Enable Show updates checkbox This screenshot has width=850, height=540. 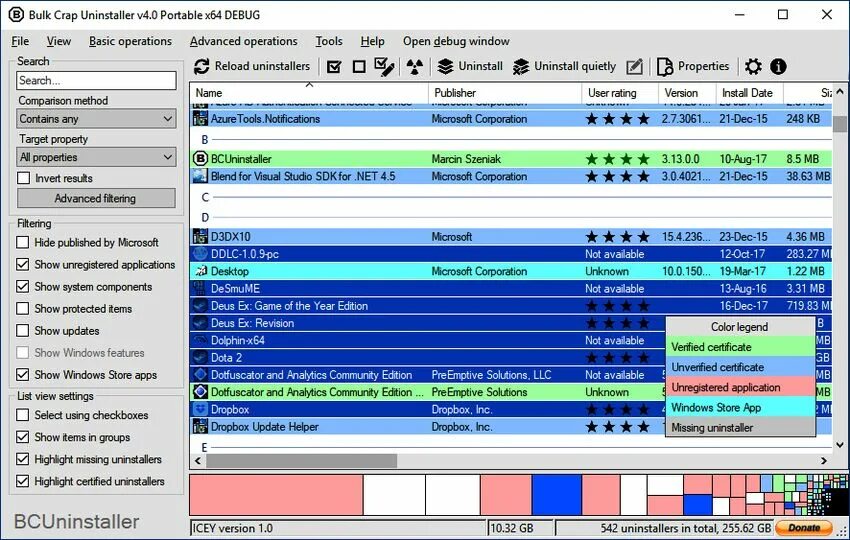(23, 331)
